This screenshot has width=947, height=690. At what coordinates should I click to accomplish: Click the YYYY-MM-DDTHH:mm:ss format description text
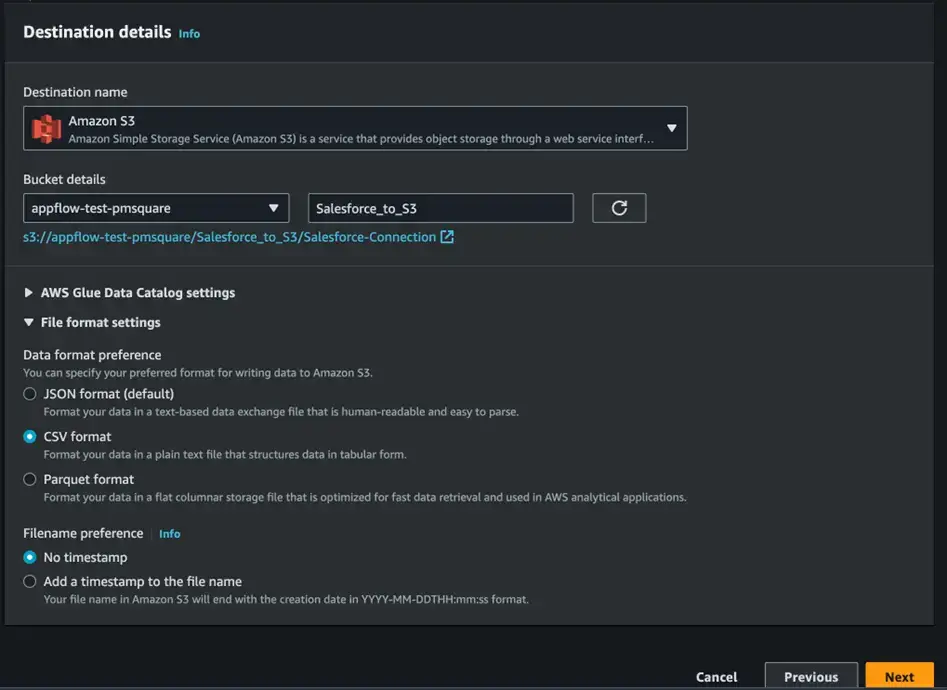pyautogui.click(x=286, y=599)
